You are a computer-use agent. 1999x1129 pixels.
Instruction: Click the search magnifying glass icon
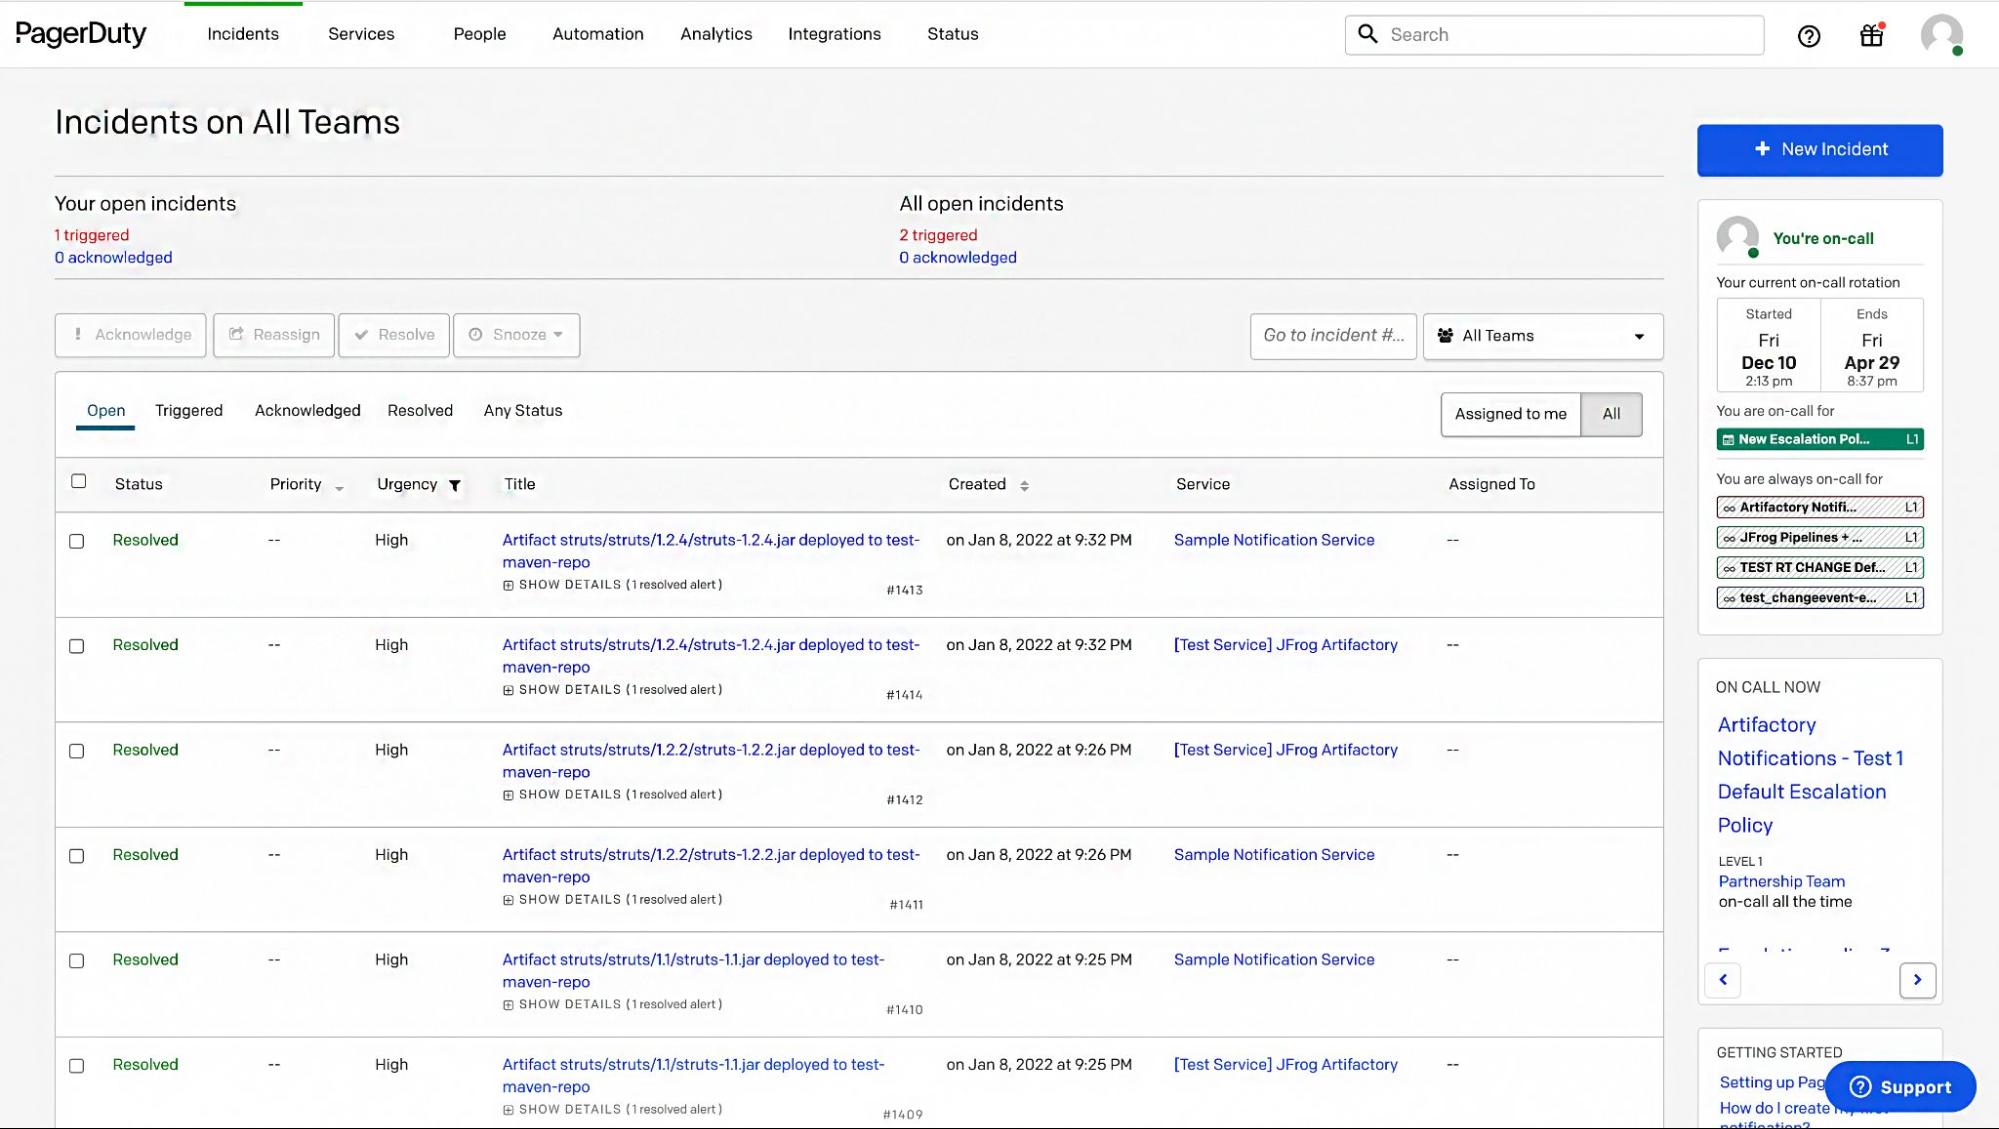coord(1369,34)
